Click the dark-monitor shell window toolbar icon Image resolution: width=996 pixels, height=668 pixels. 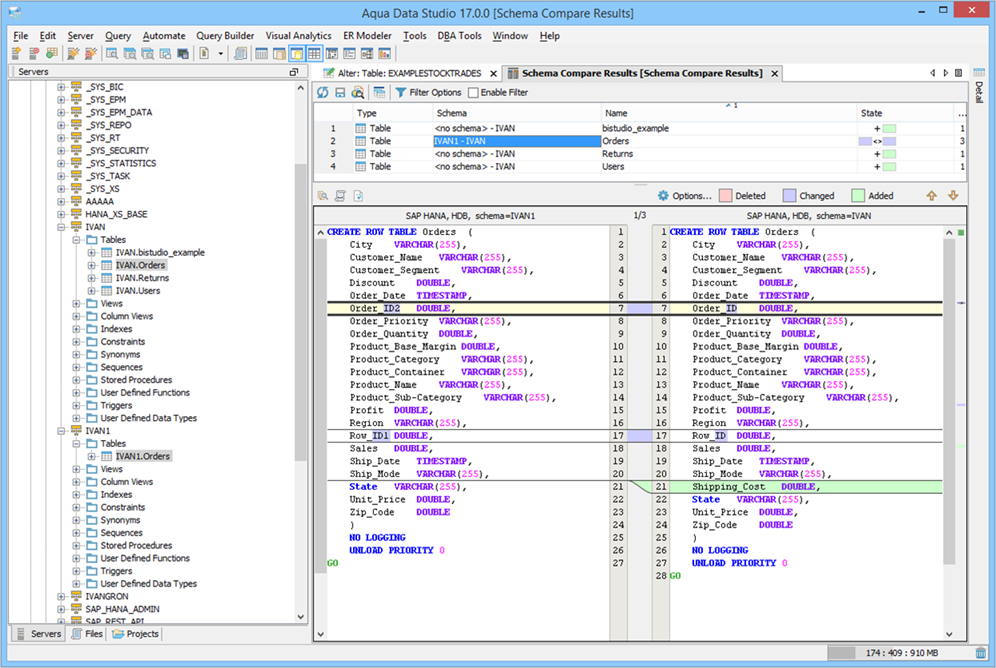tap(183, 54)
